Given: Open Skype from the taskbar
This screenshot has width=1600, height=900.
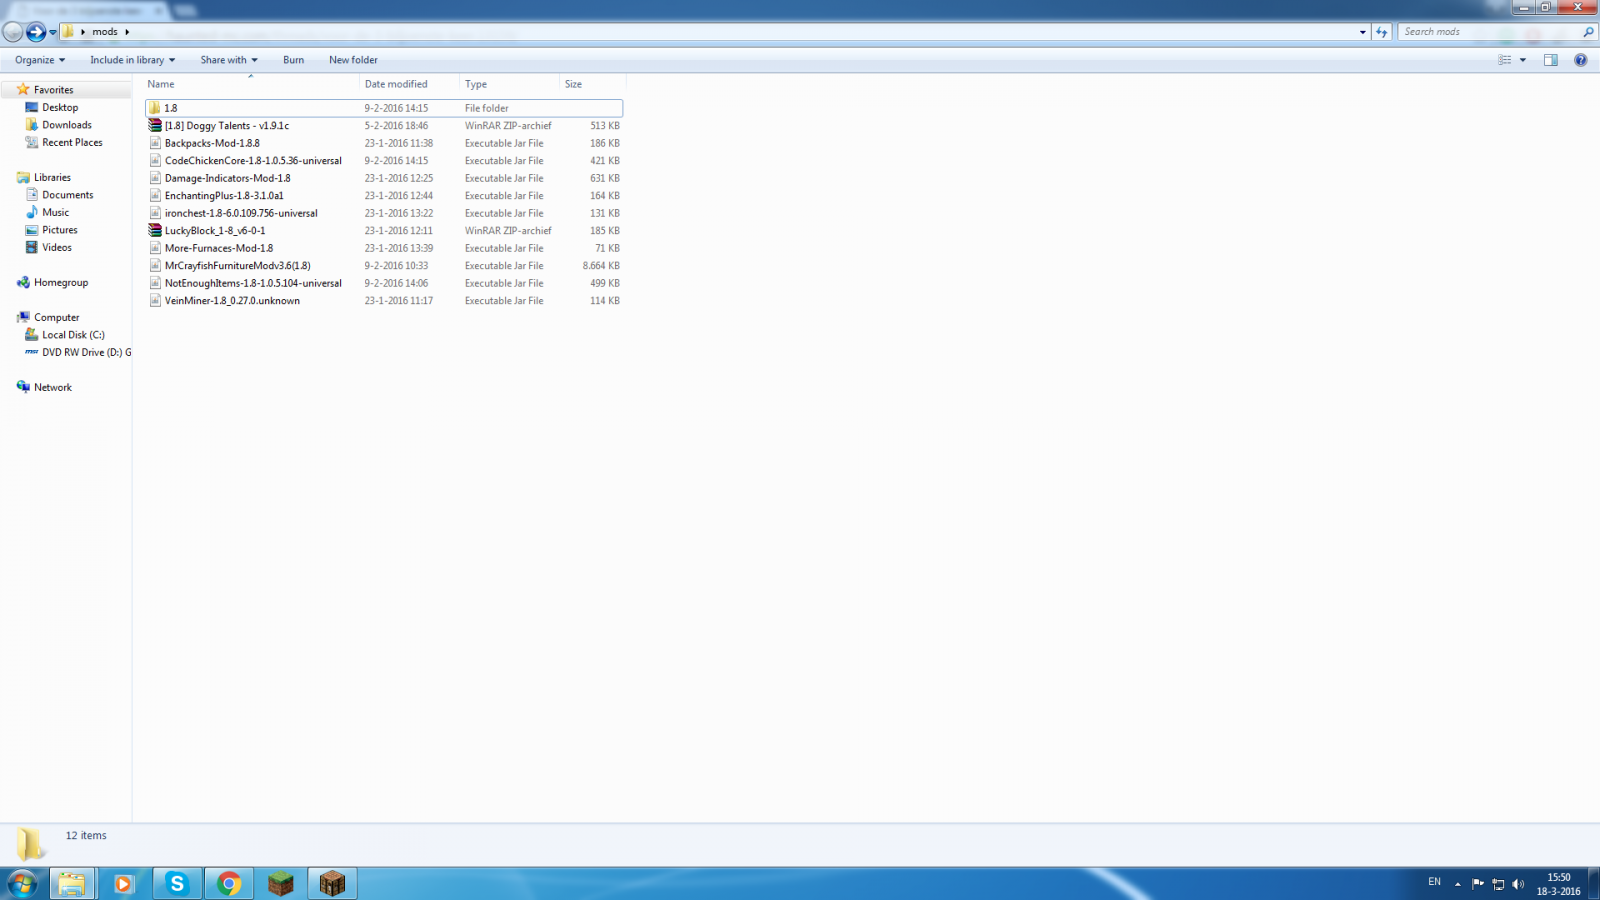Looking at the screenshot, I should click(176, 884).
